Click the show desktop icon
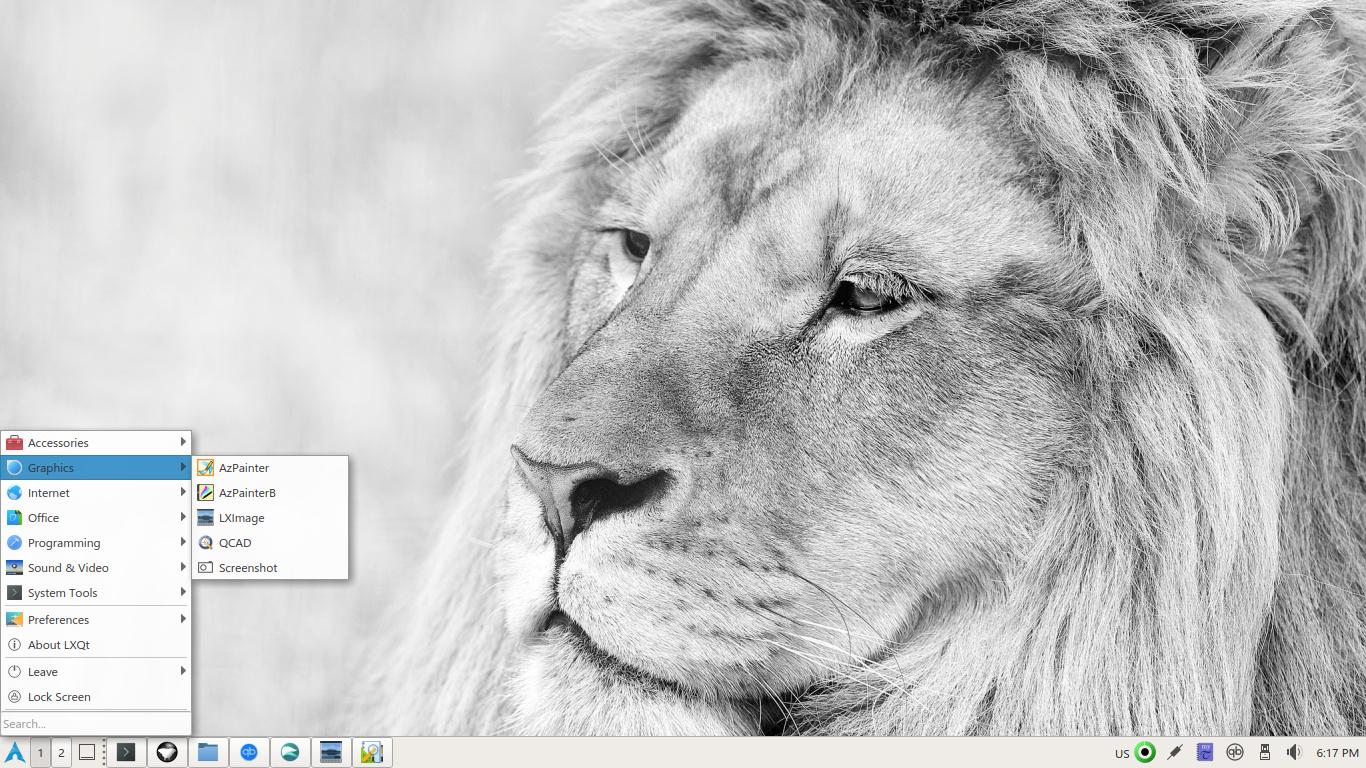 (x=87, y=753)
